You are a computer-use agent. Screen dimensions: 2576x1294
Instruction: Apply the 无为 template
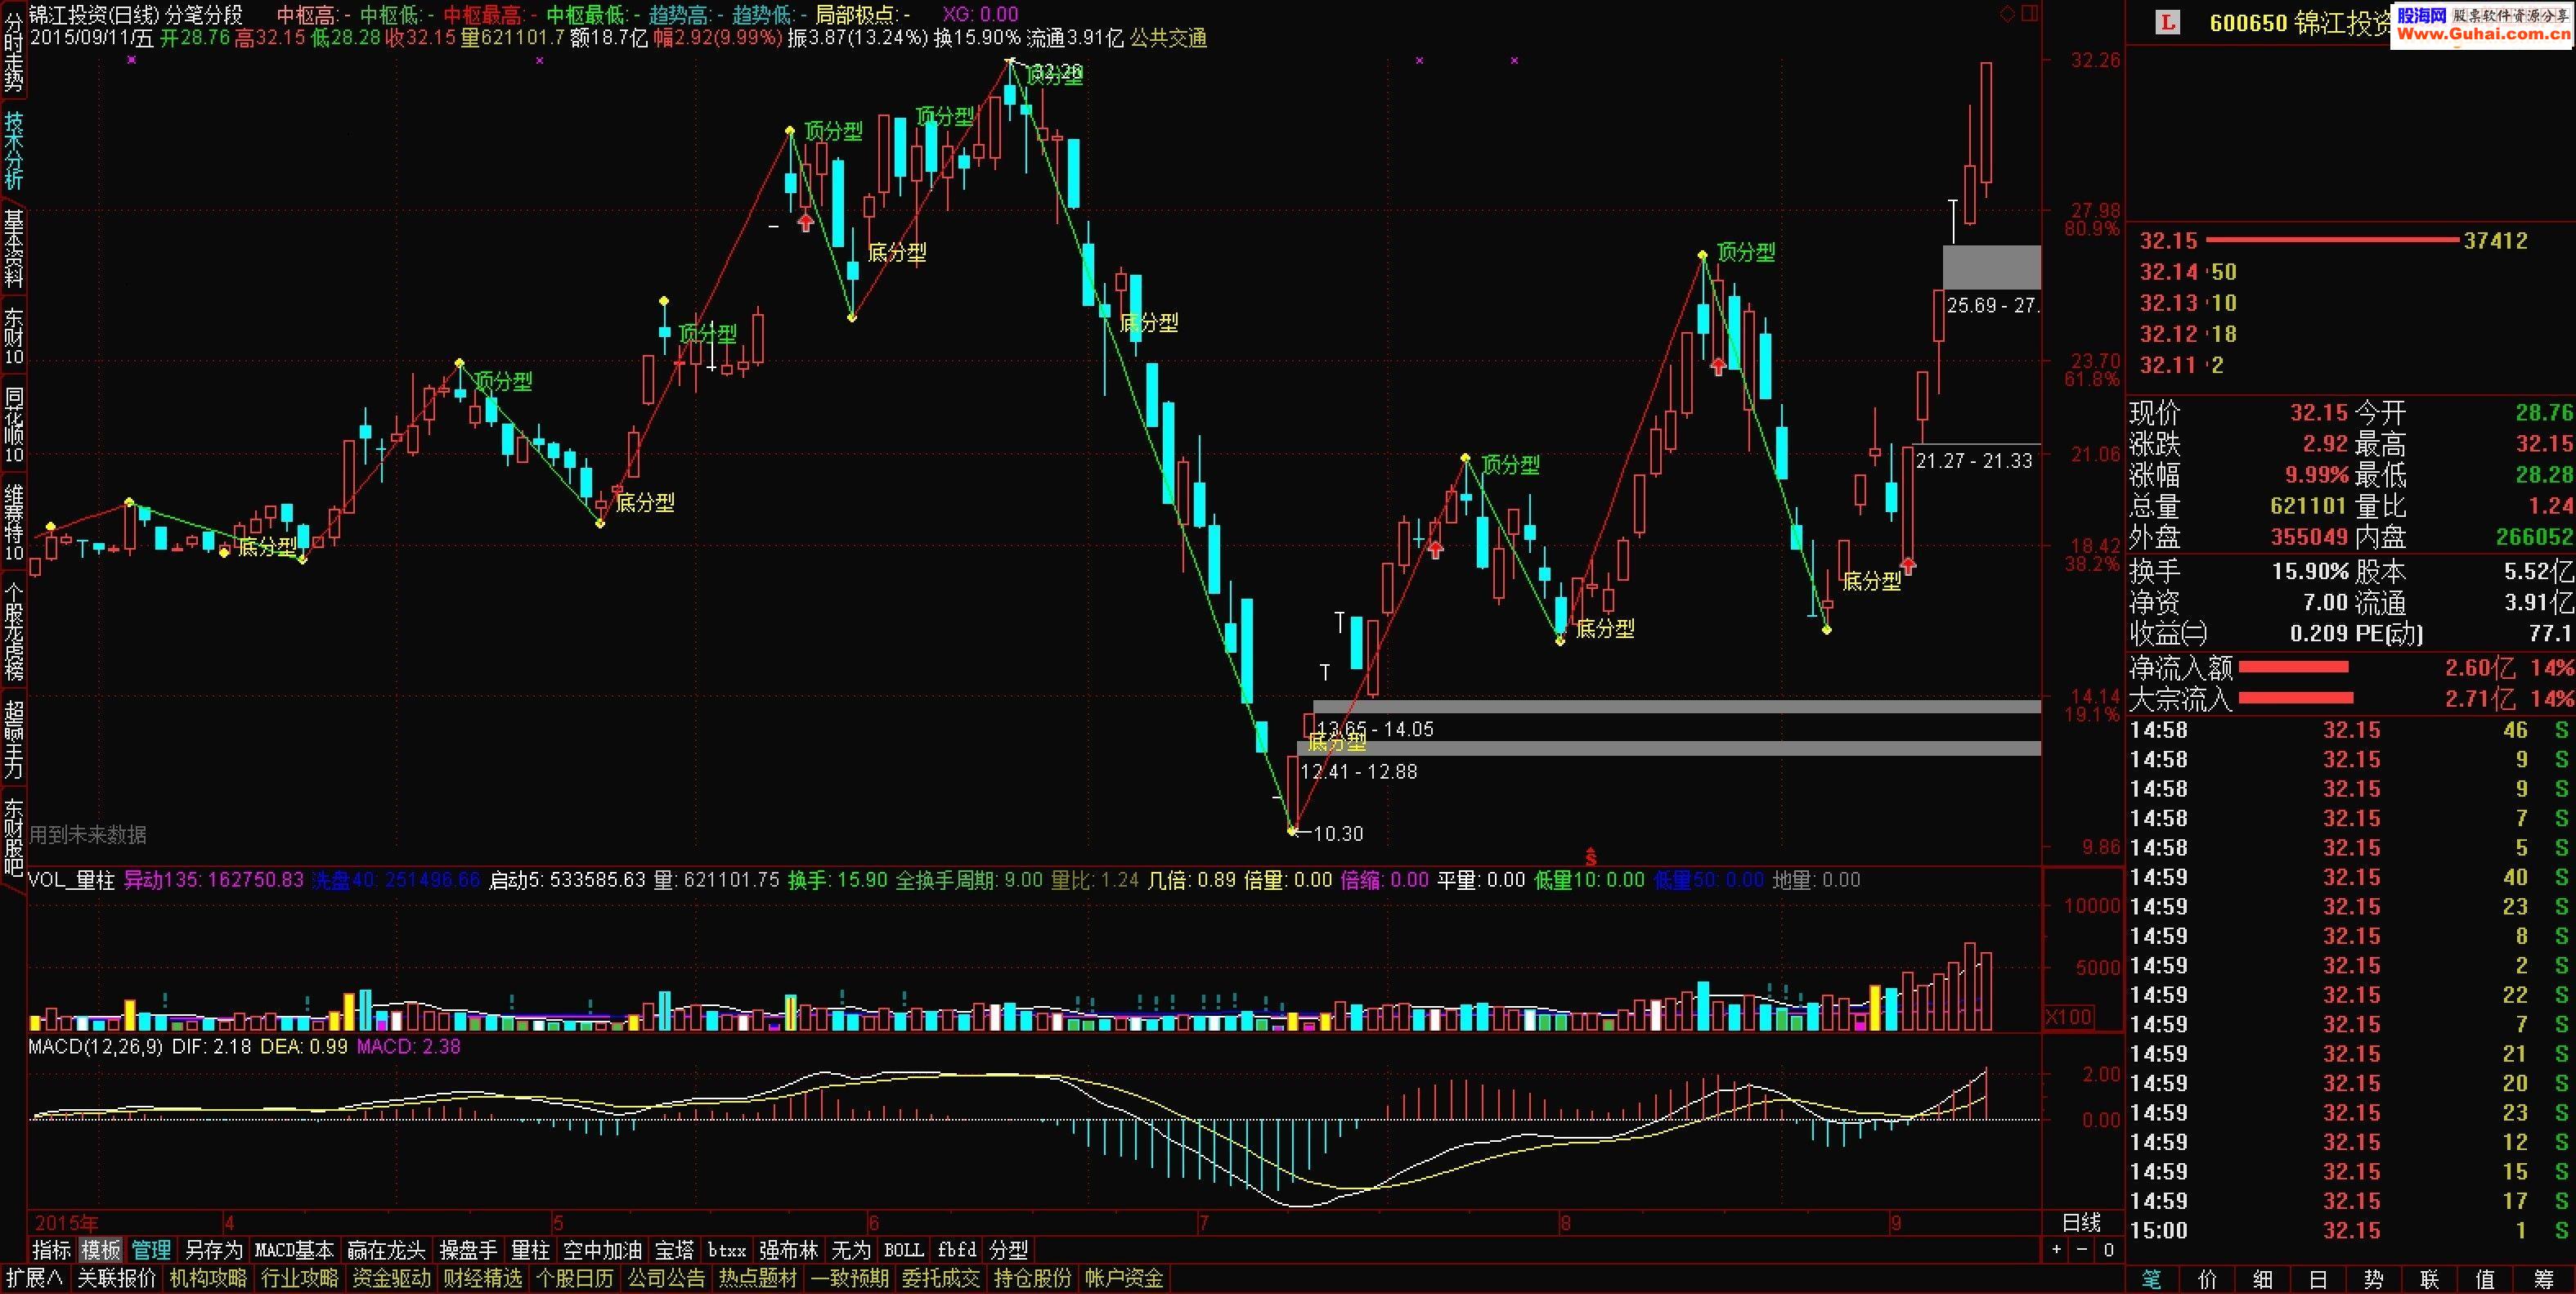[x=851, y=1250]
